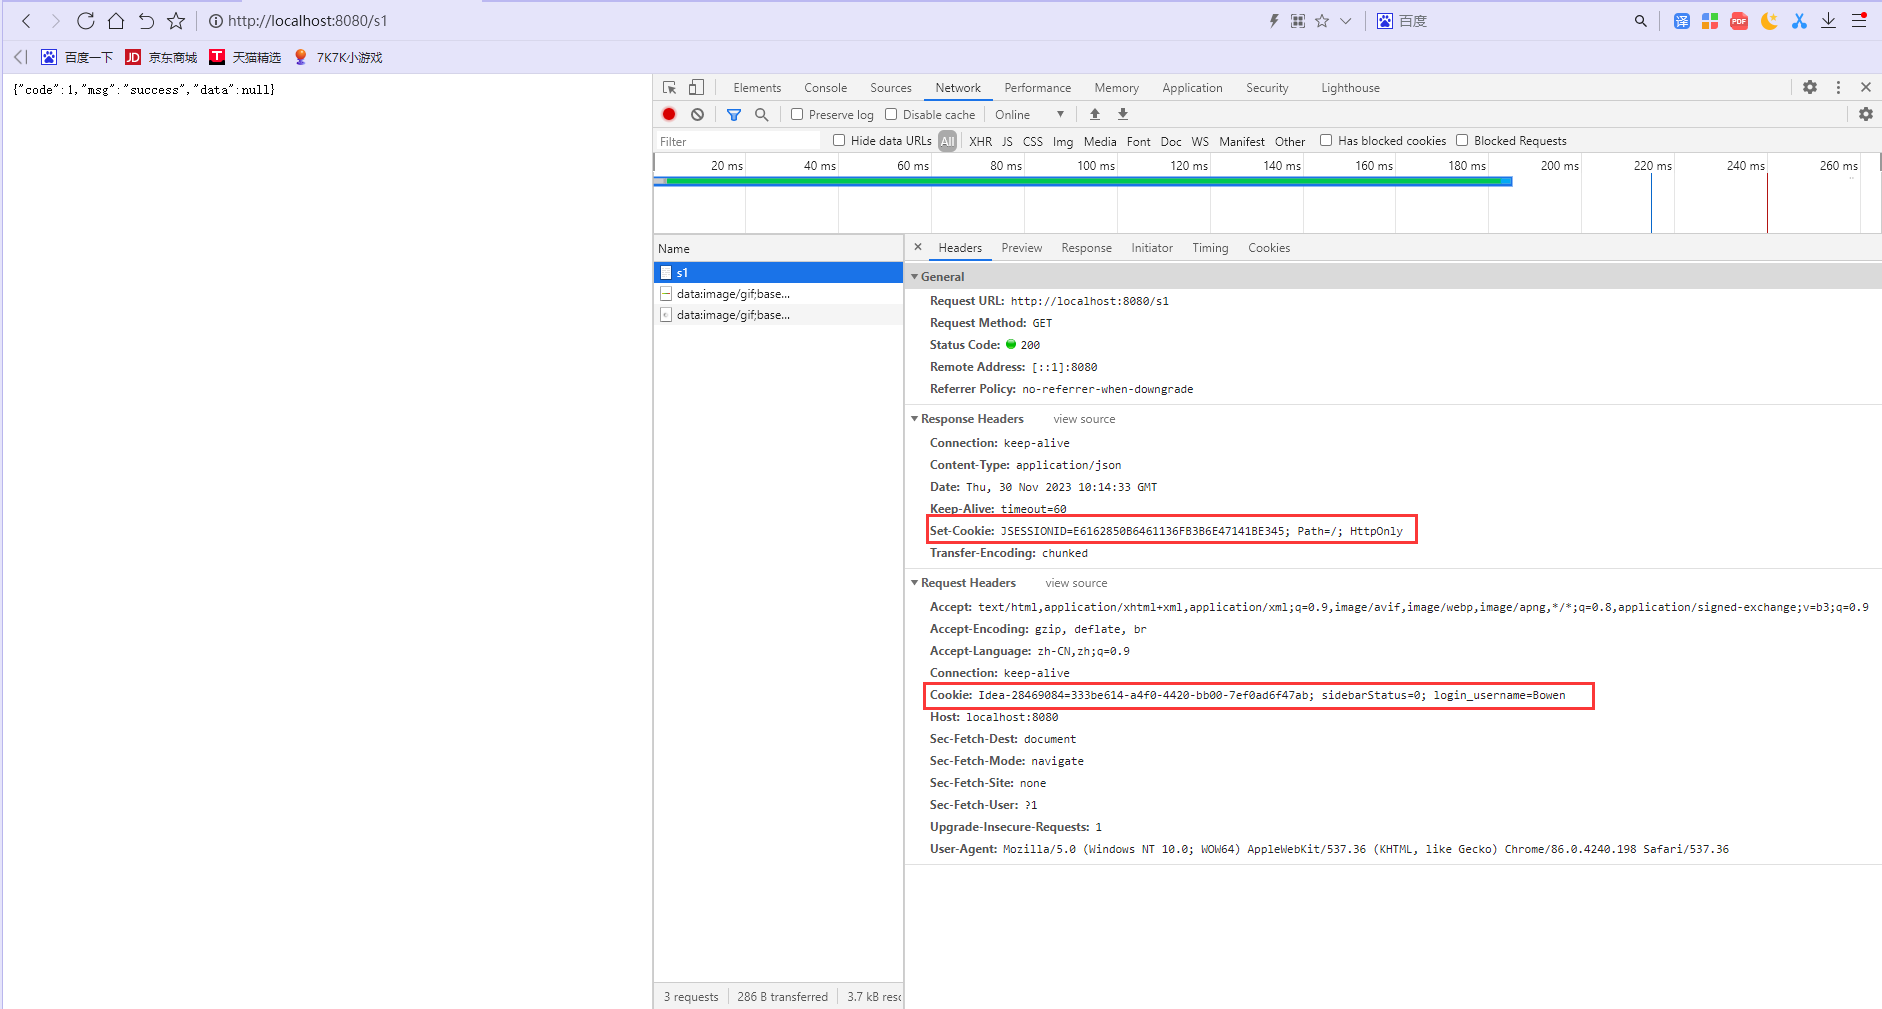Open DevTools three-dot customize menu
Viewport: 1882px width, 1009px height.
click(1838, 88)
